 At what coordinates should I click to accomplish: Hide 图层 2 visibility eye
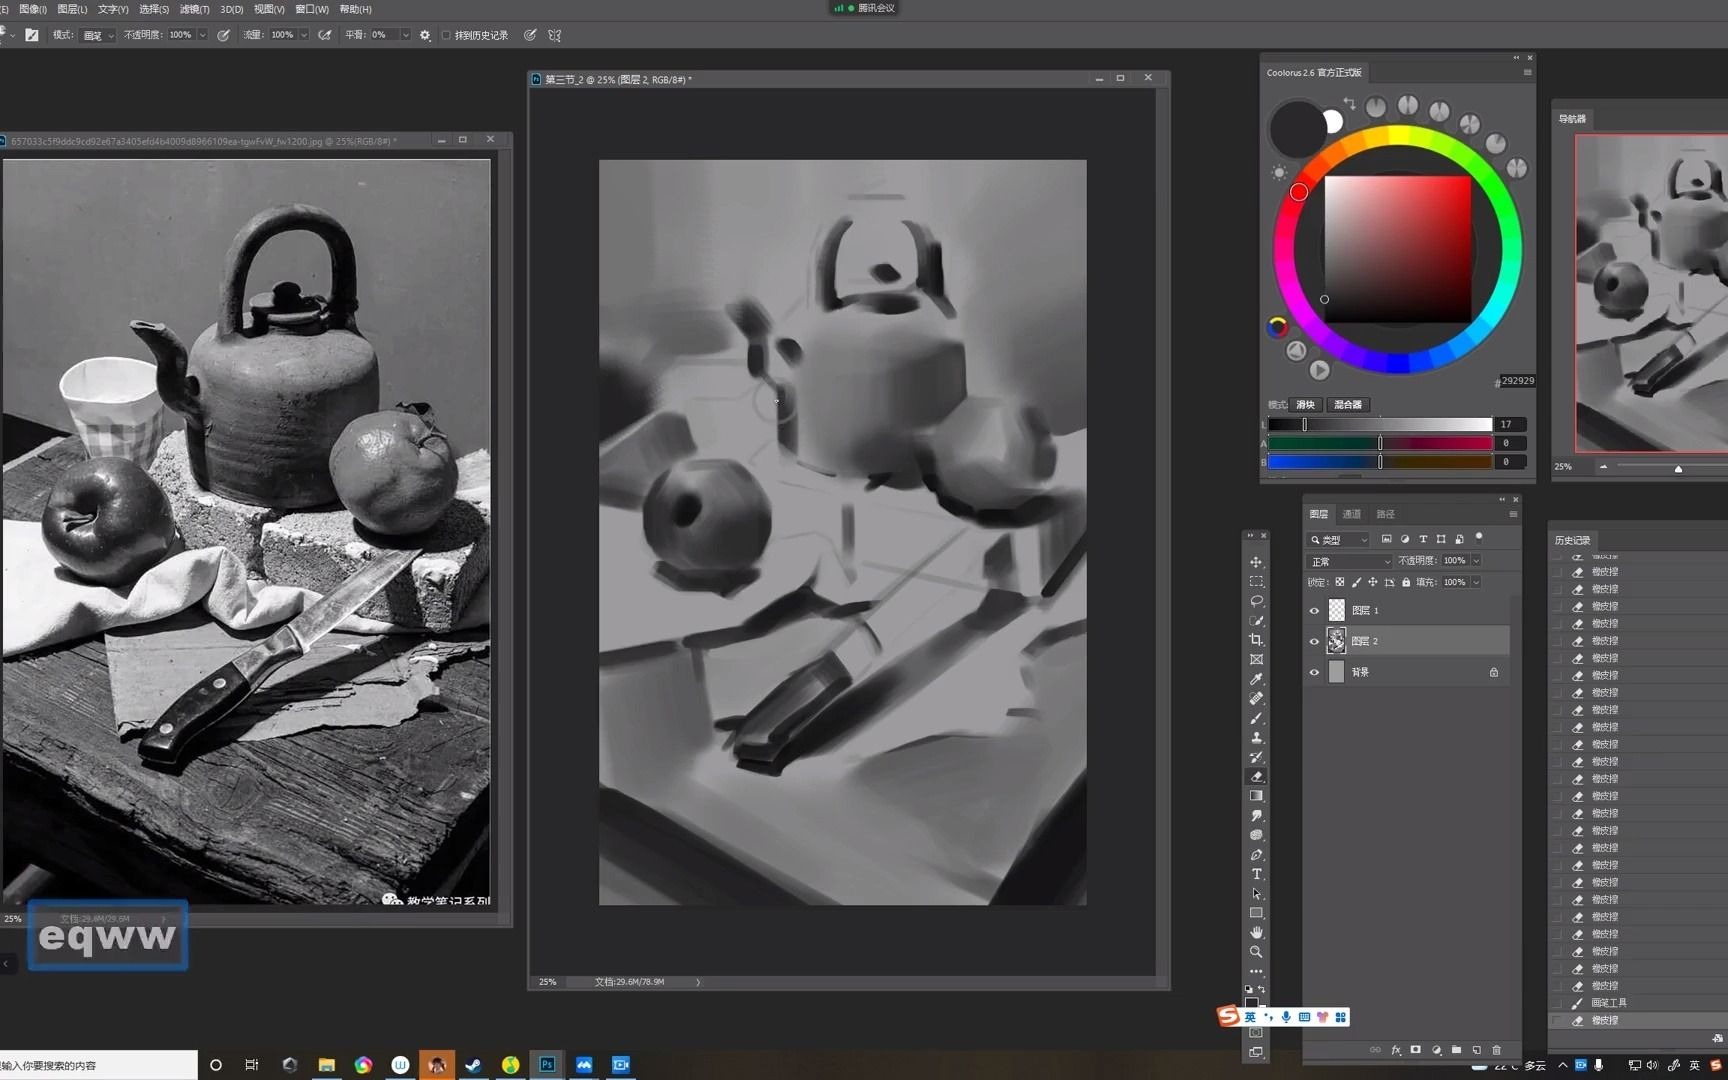[x=1314, y=642]
